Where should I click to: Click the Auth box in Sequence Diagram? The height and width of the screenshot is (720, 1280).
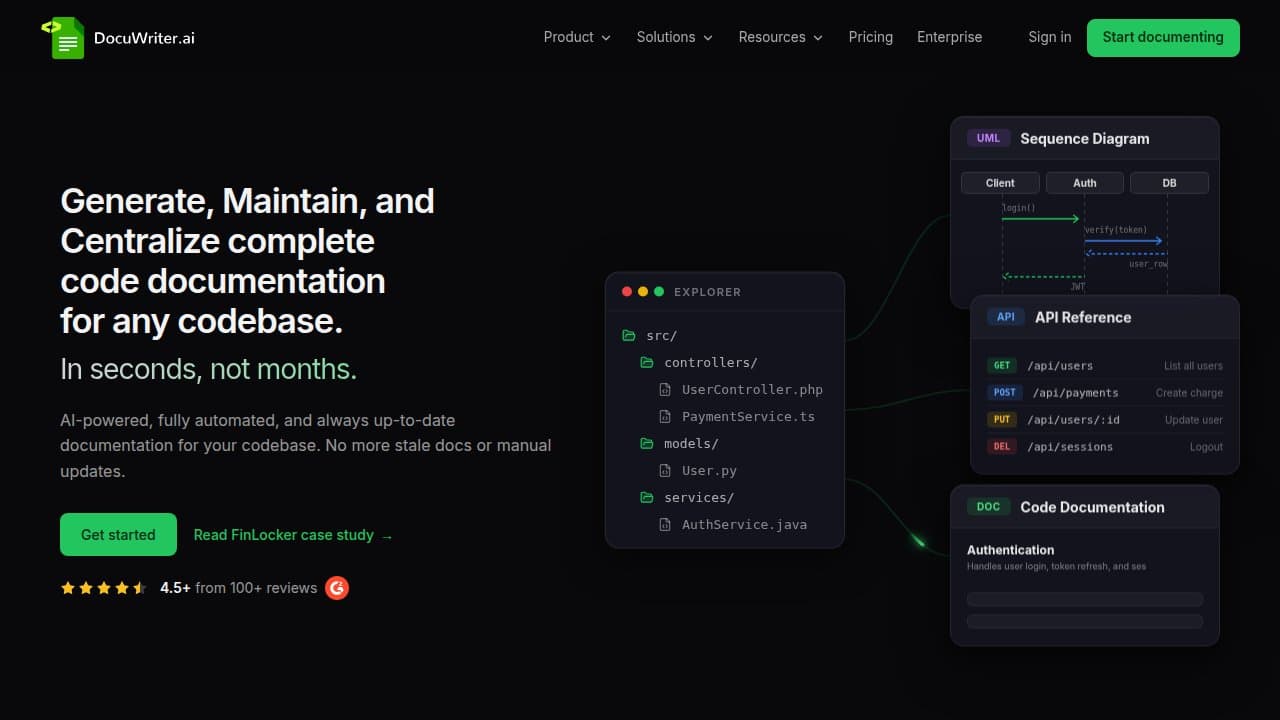(1085, 183)
